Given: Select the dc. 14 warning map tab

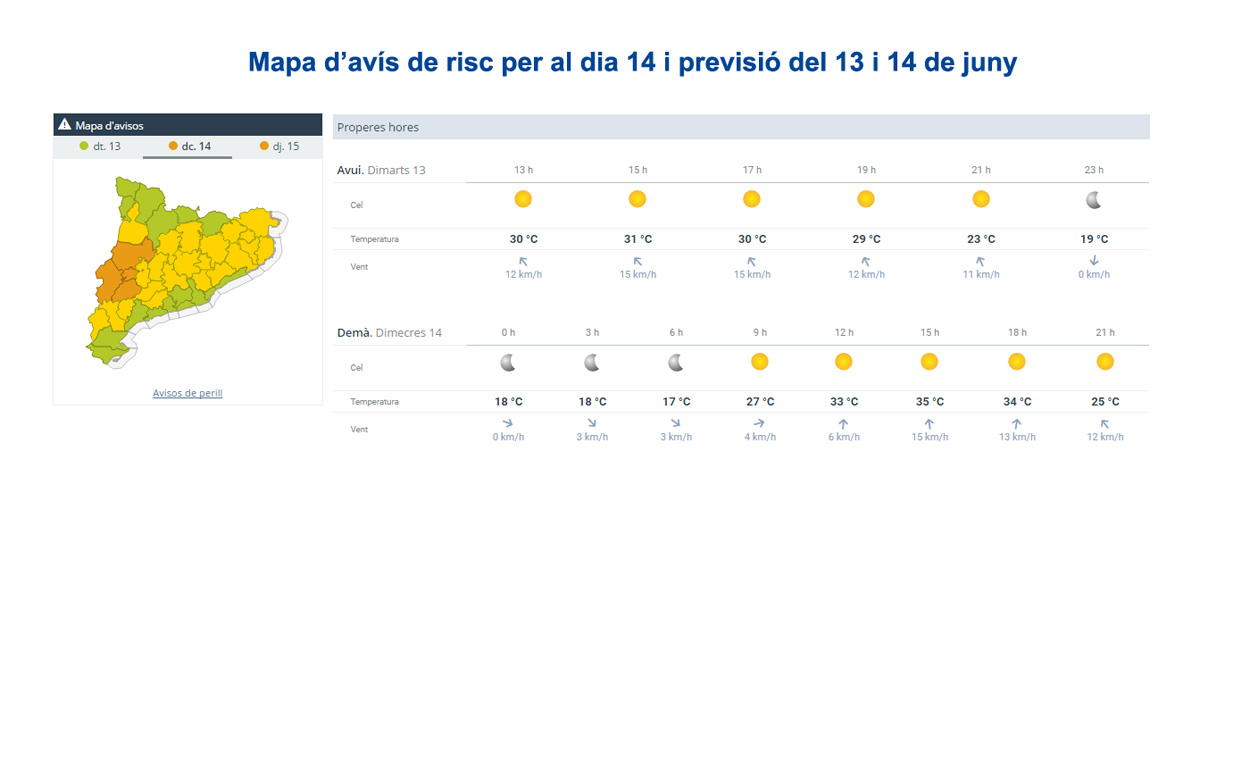Looking at the screenshot, I should tap(188, 147).
